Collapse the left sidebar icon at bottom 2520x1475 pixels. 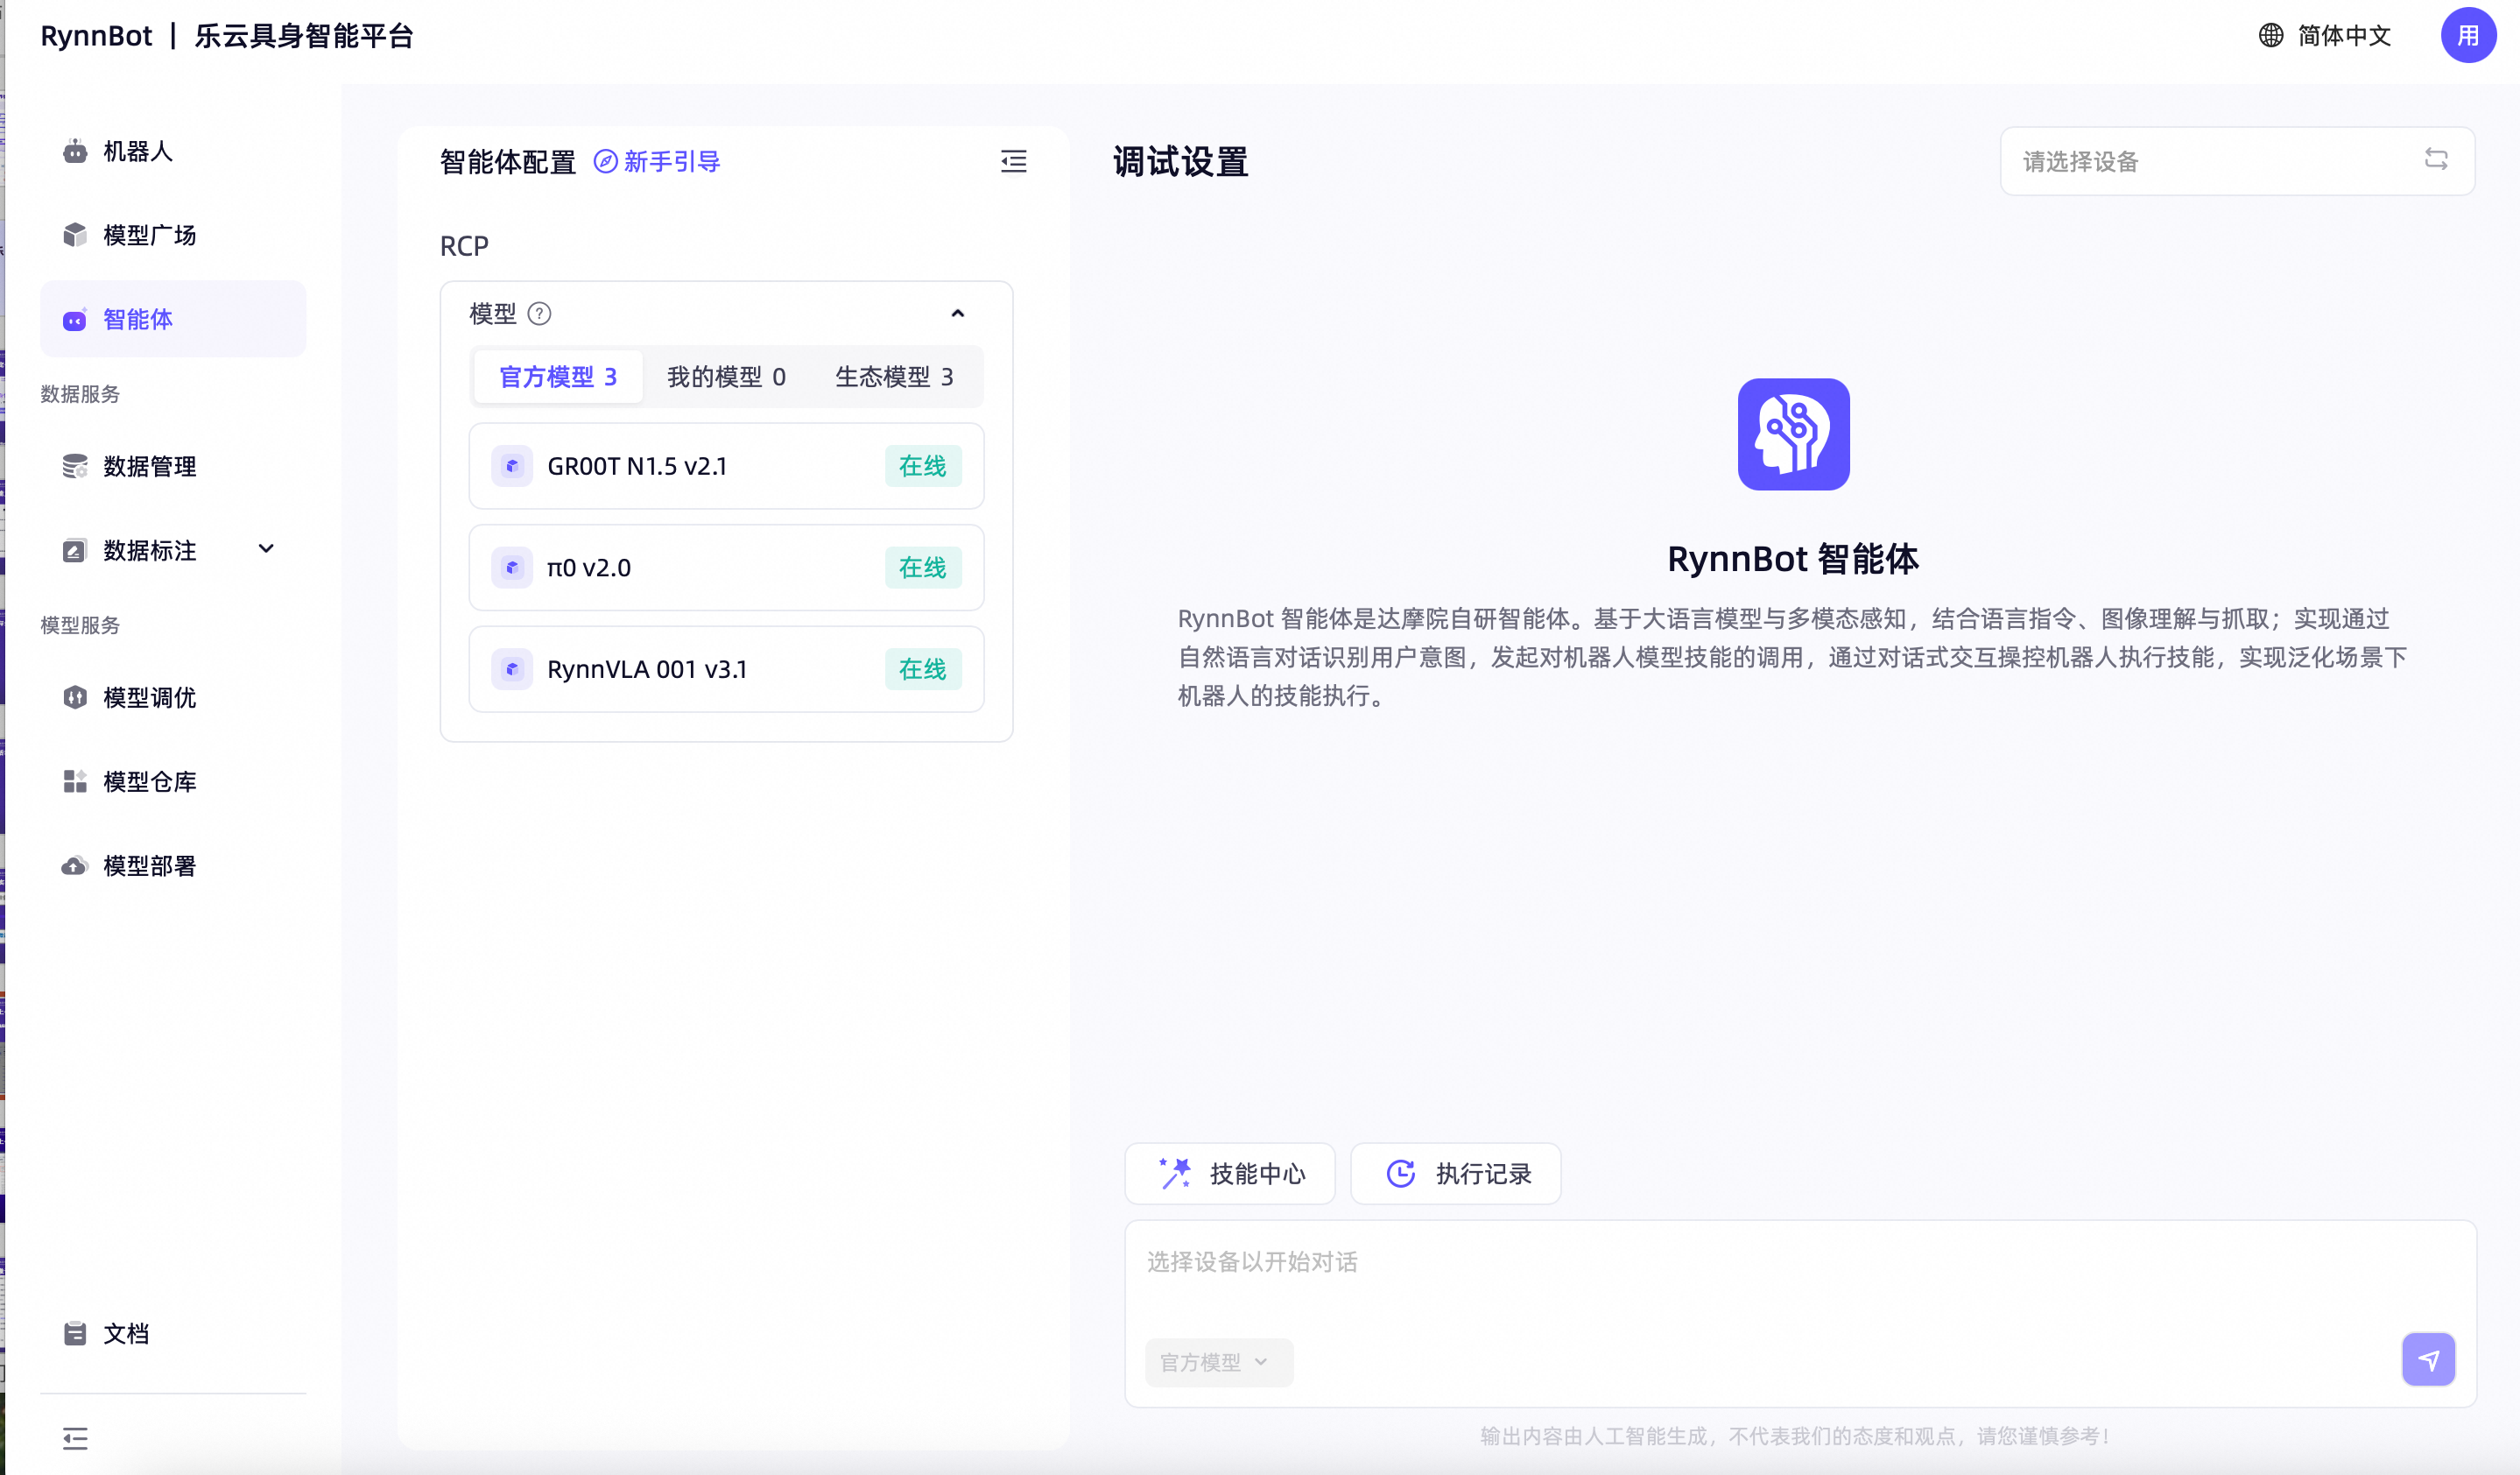(x=75, y=1438)
